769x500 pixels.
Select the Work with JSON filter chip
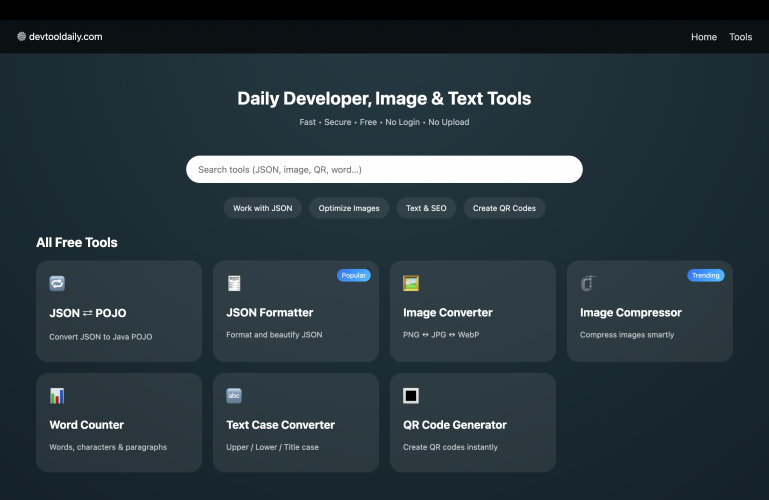263,208
